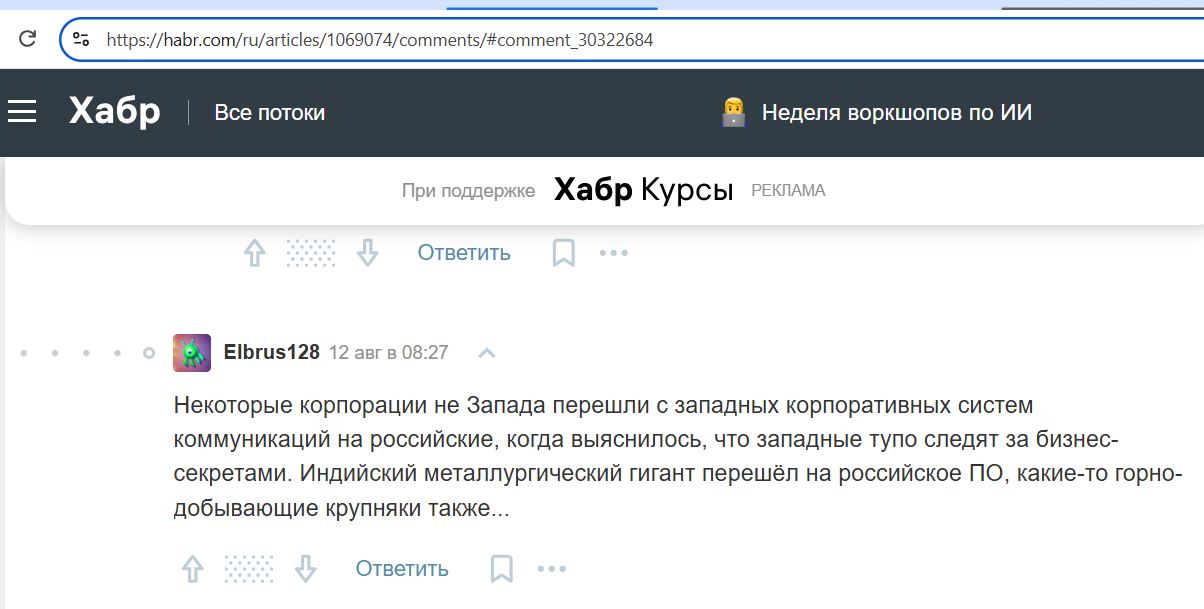This screenshot has width=1204, height=609.
Task: Upvote the upper comment
Action: pyautogui.click(x=255, y=253)
